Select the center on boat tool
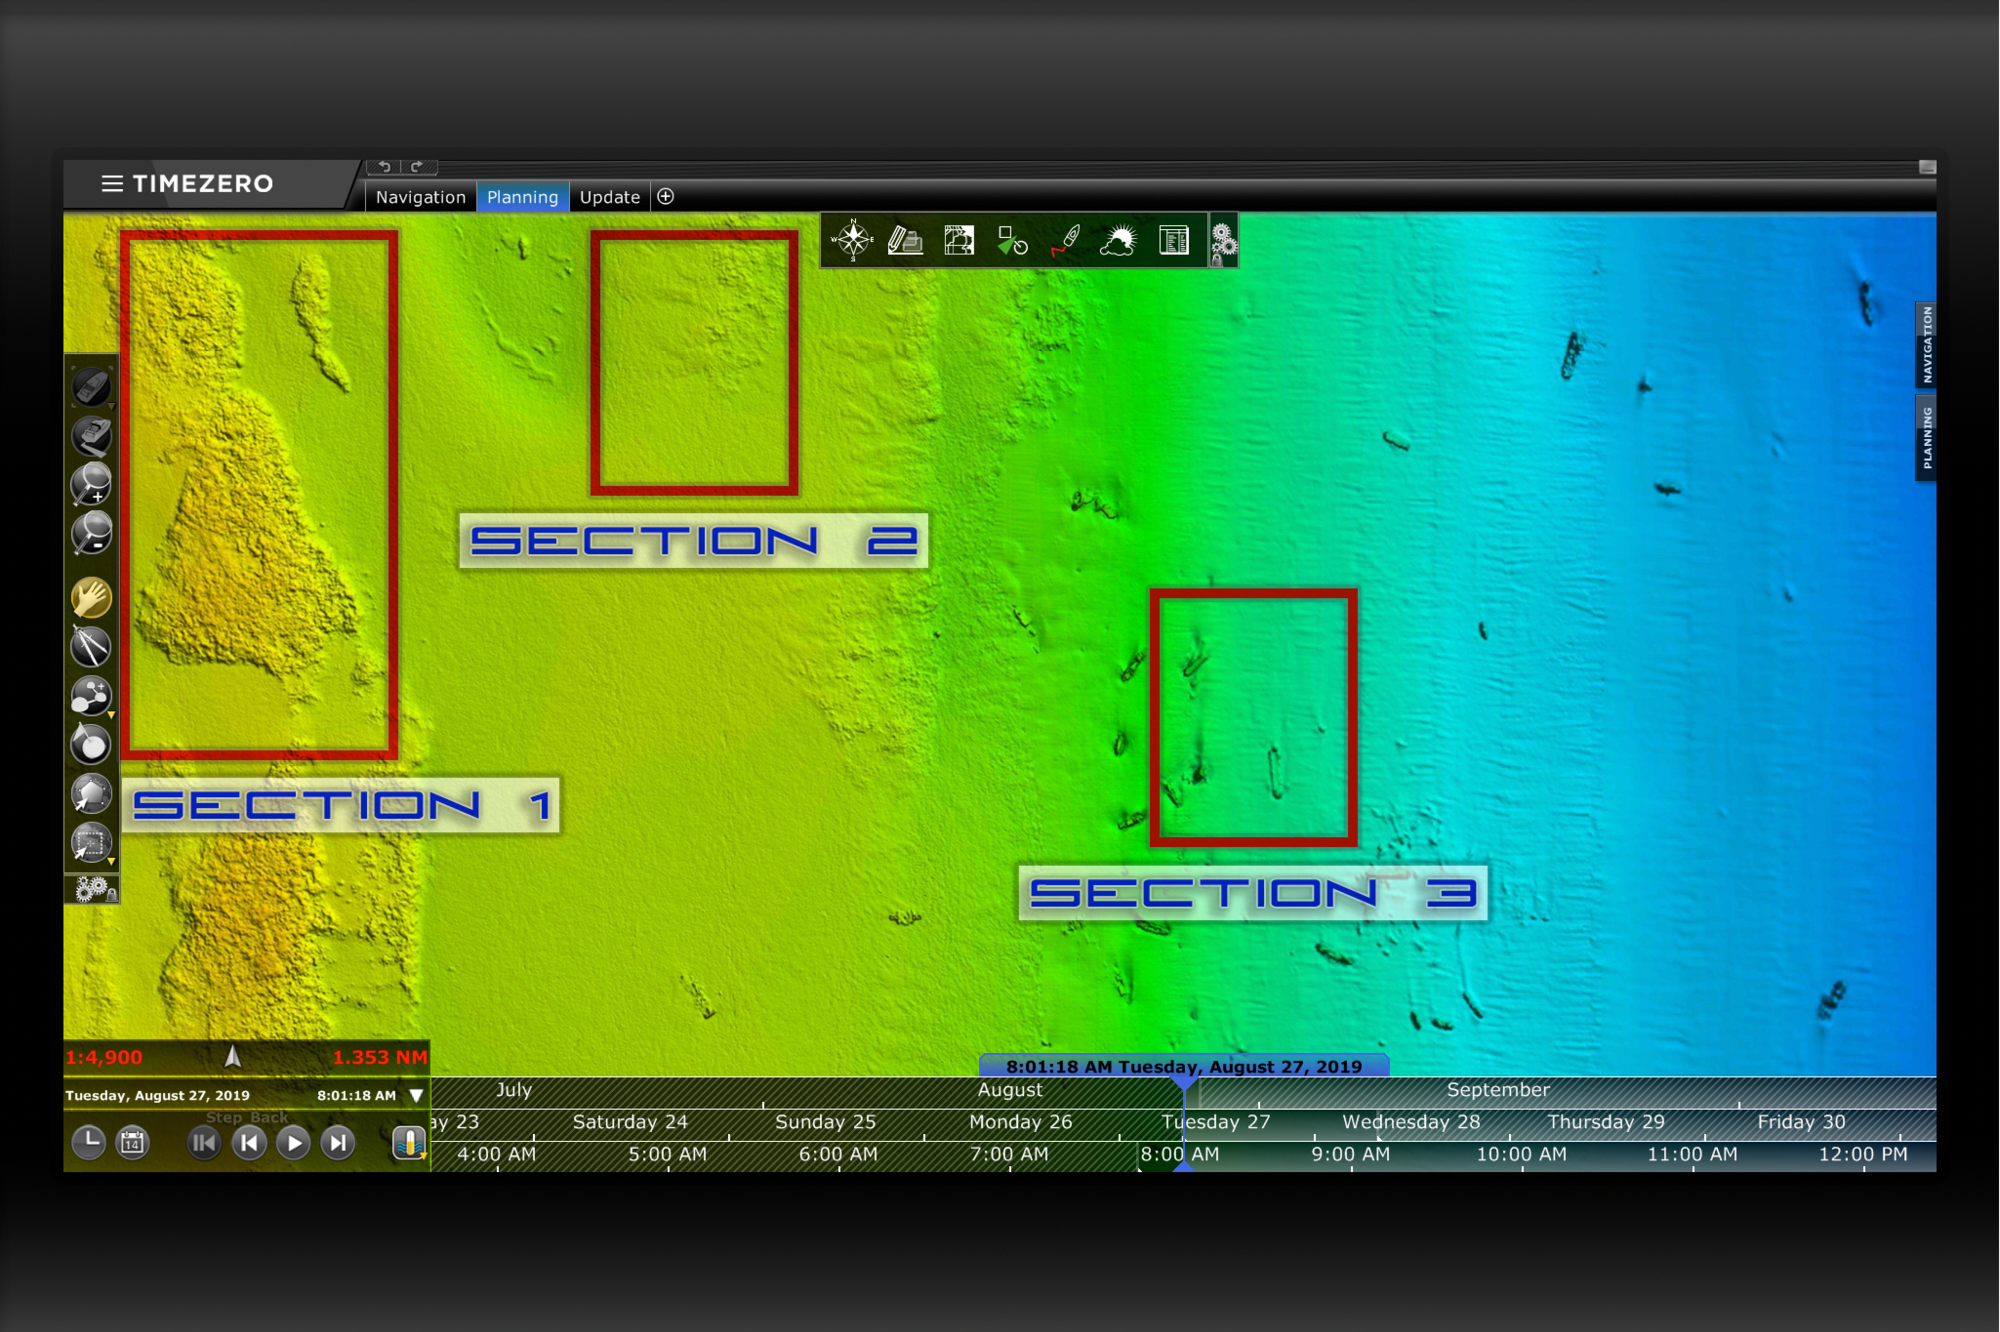The height and width of the screenshot is (1332, 2000). [90, 386]
